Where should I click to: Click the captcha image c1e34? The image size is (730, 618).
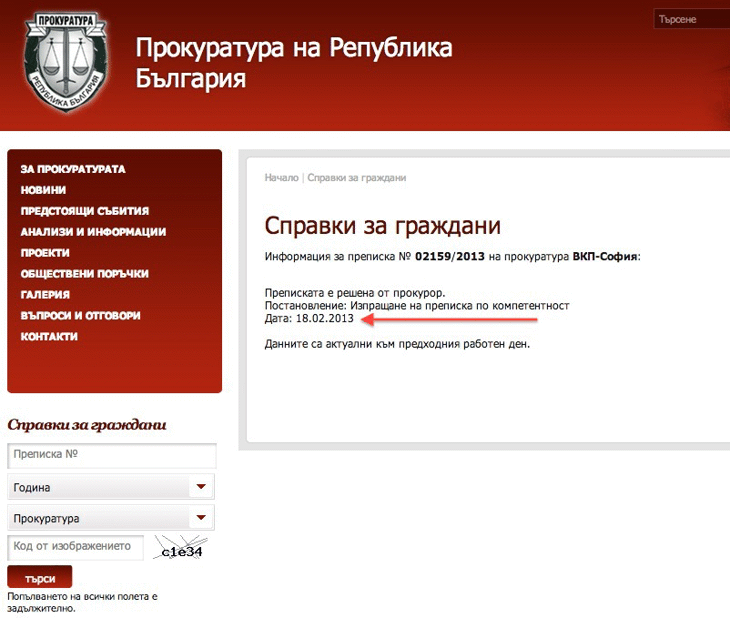(181, 547)
